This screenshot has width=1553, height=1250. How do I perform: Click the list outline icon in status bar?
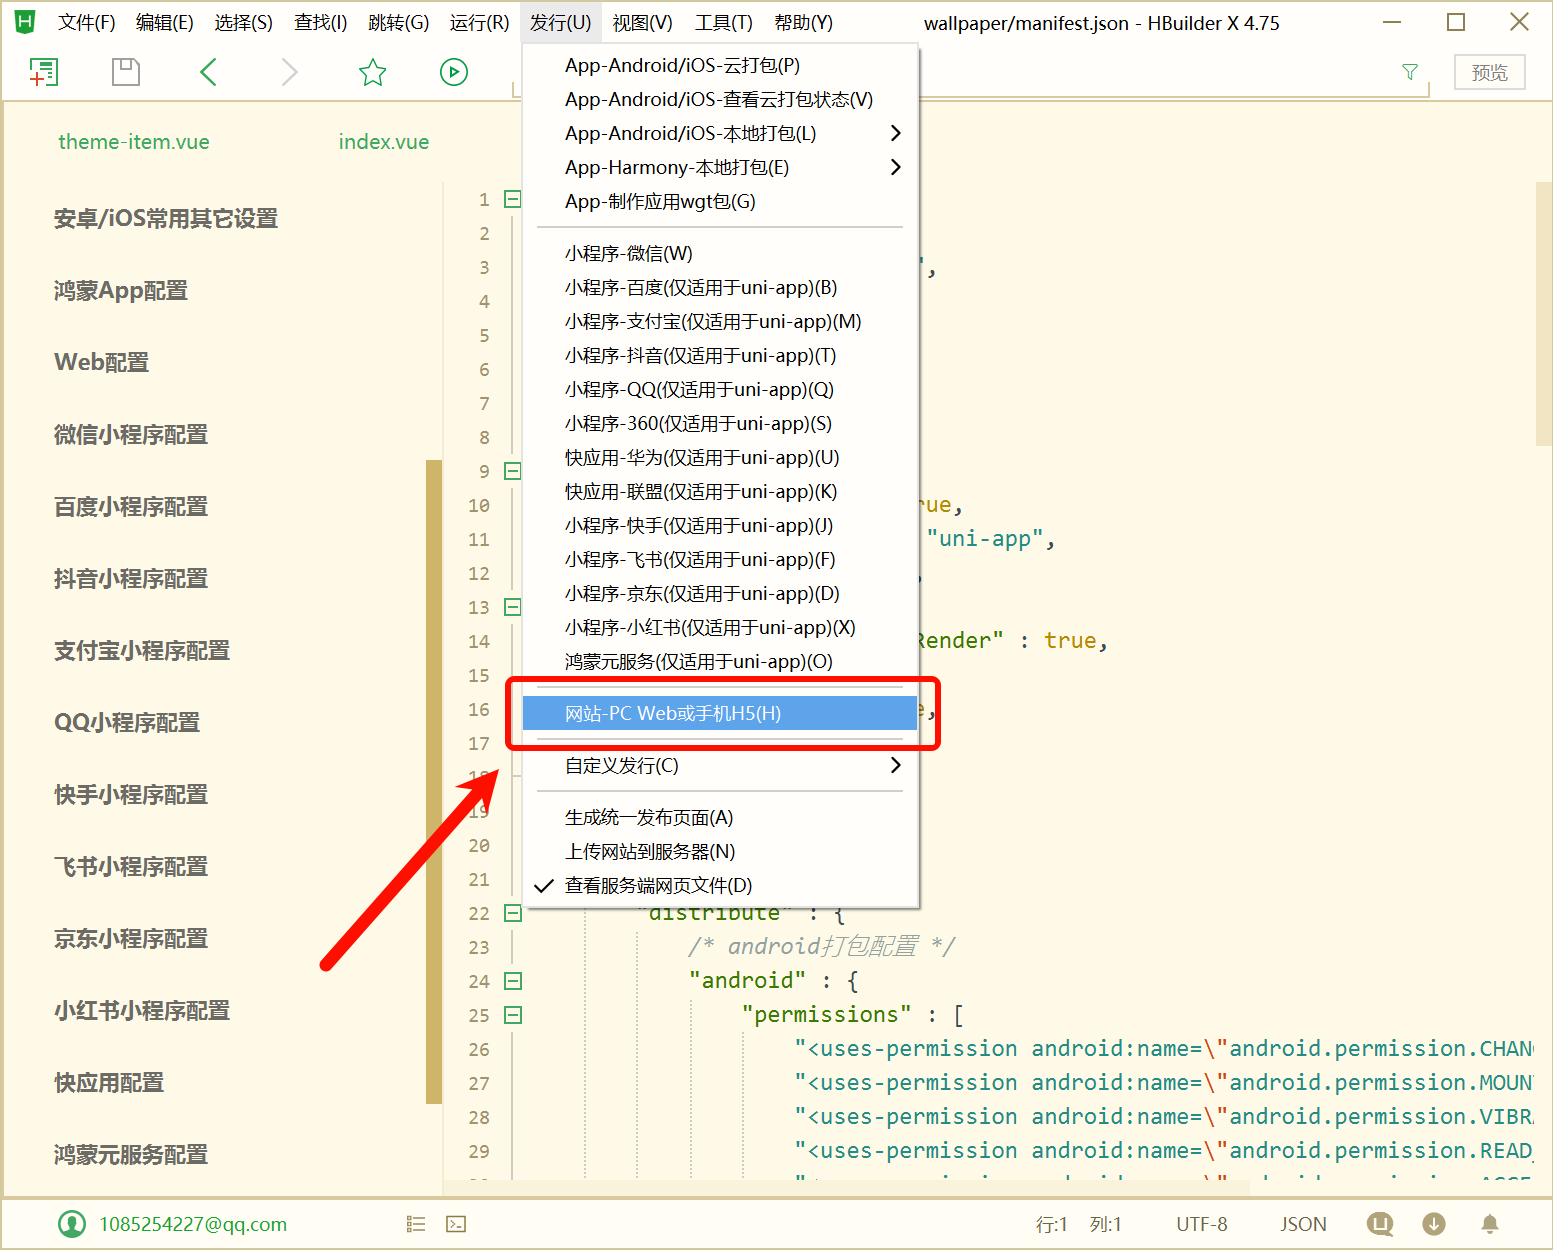point(416,1224)
